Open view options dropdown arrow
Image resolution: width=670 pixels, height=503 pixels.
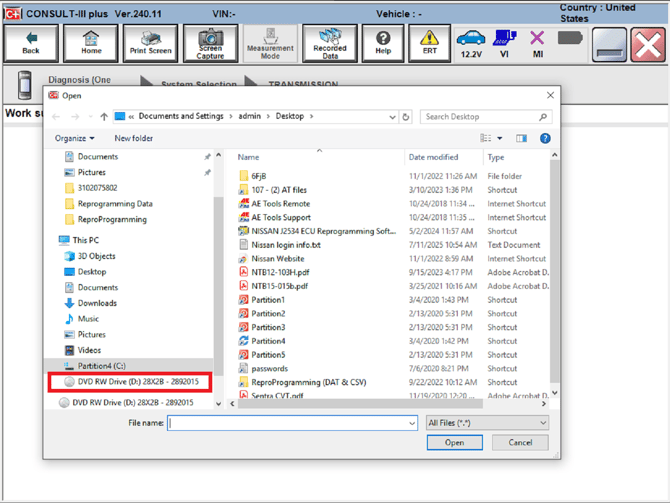point(500,138)
